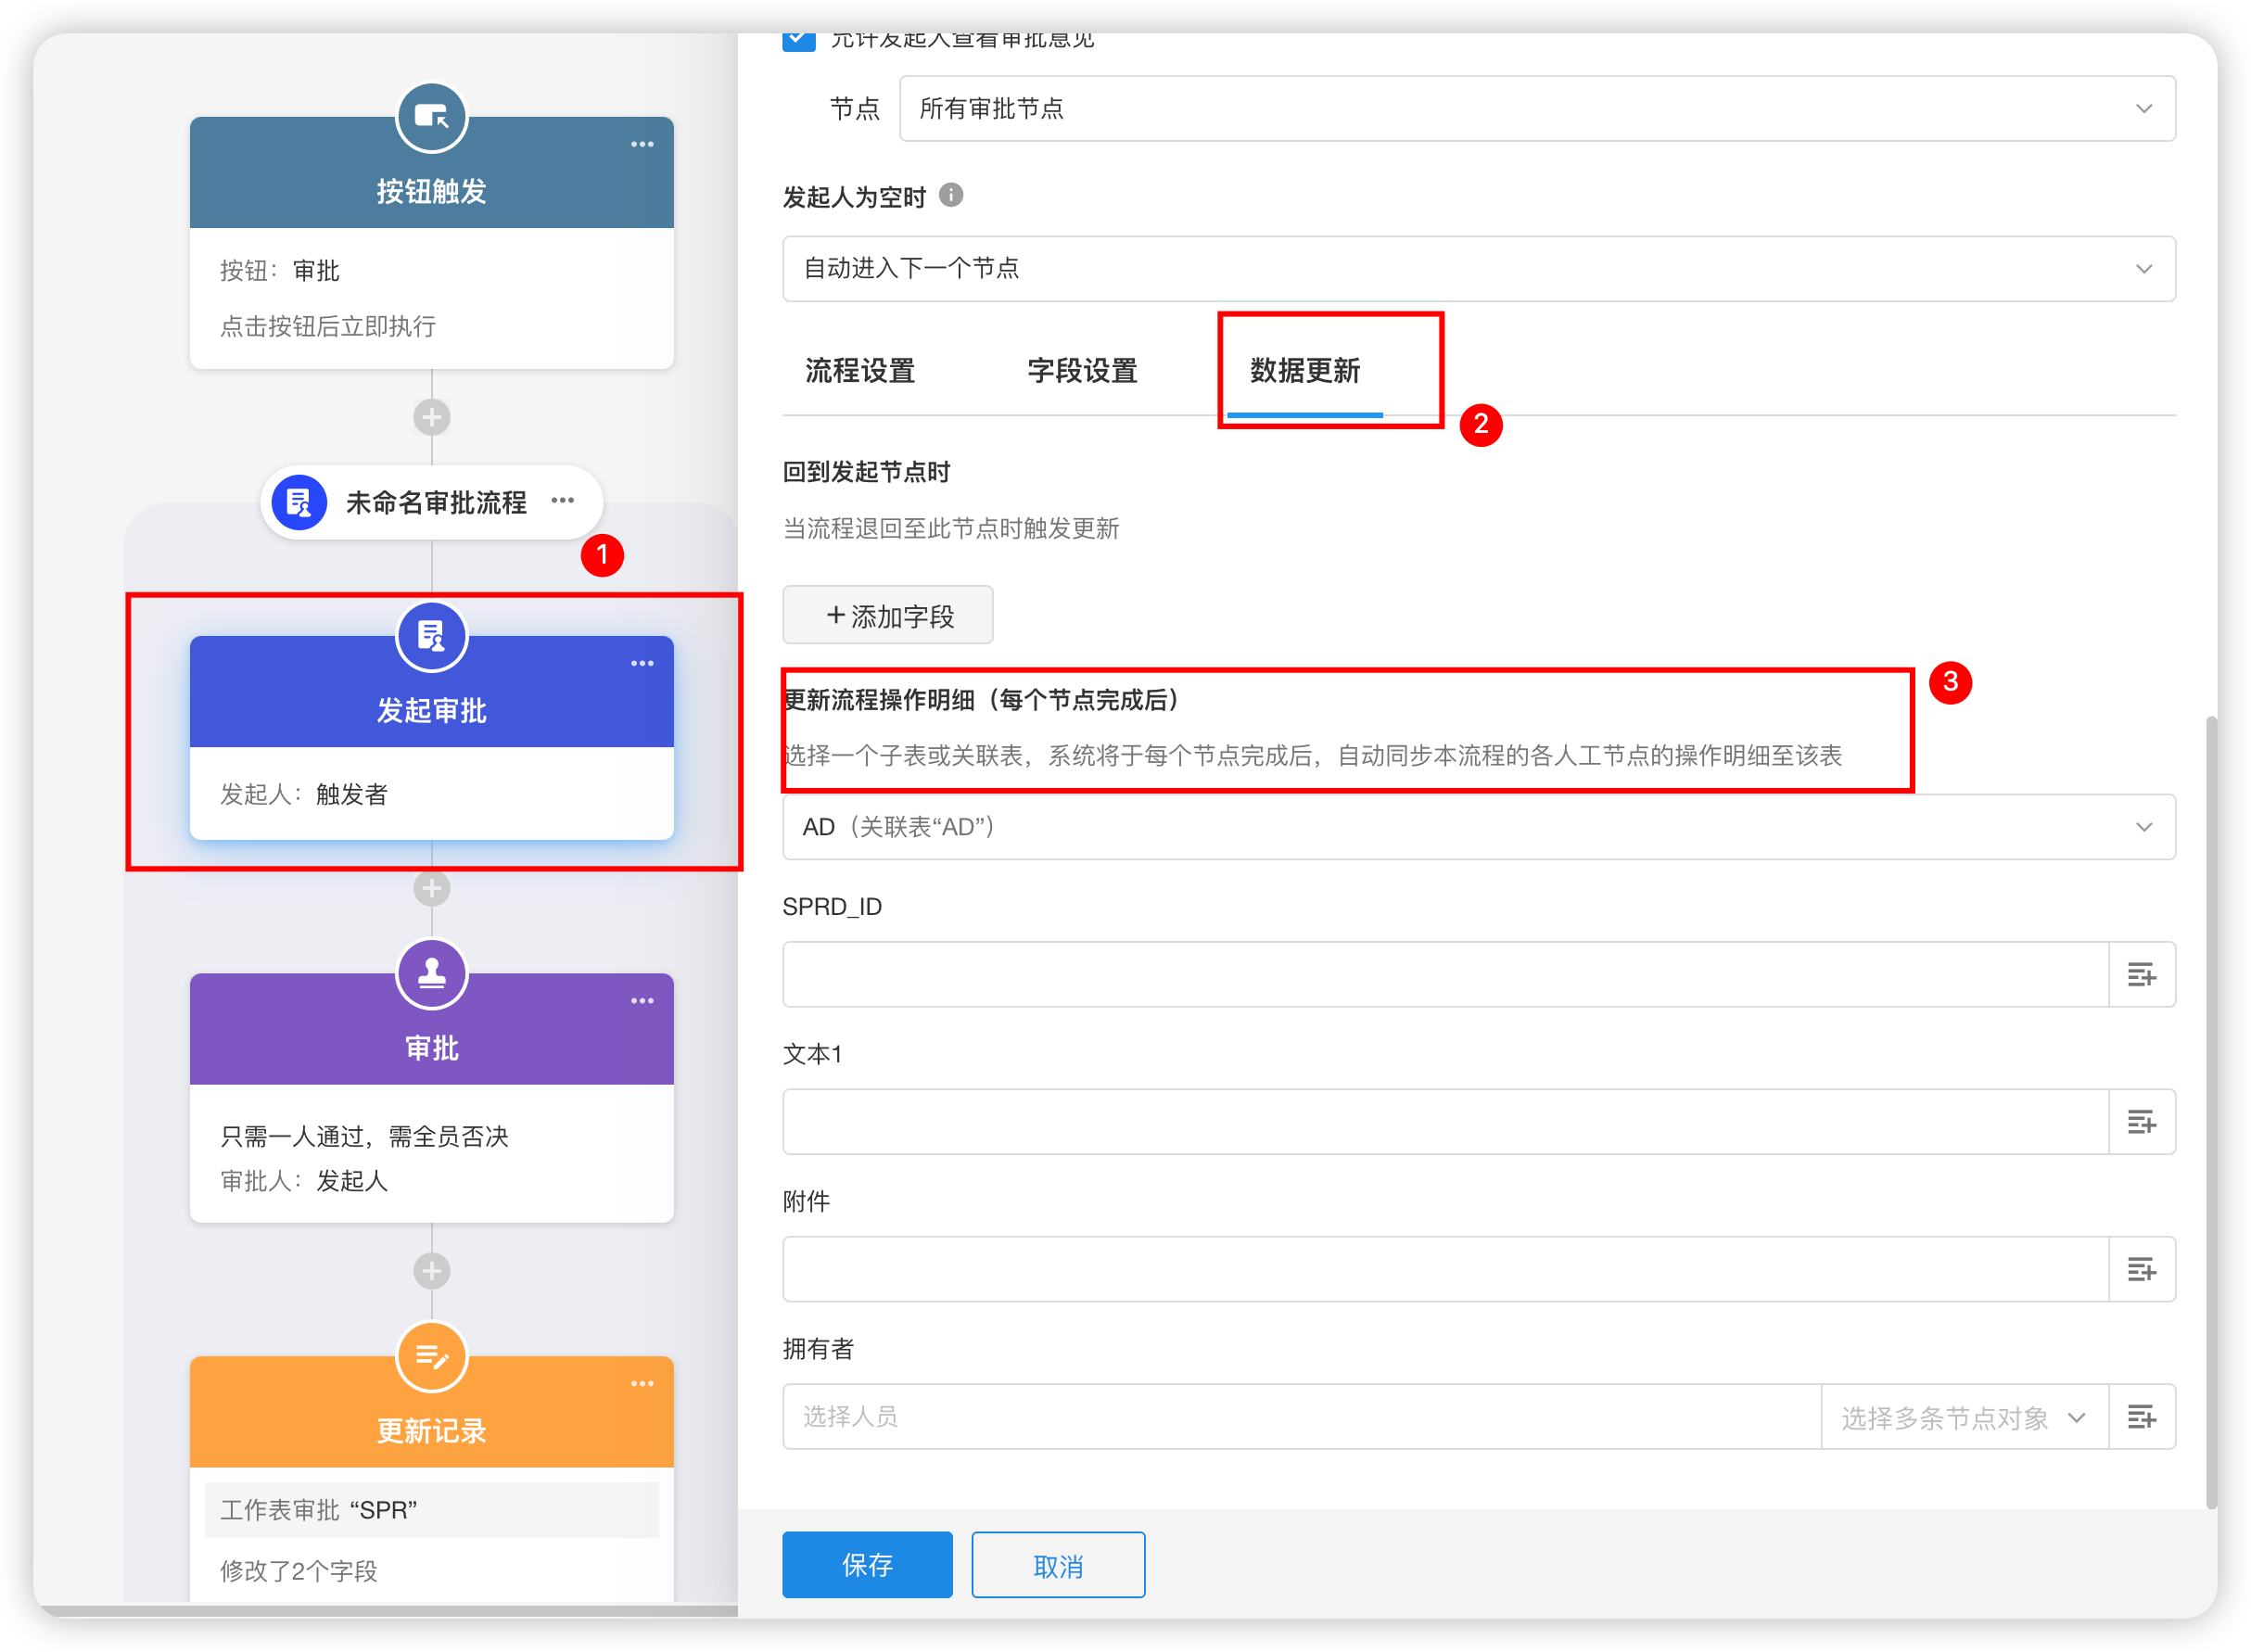Click the 发起审批 node icon

[x=431, y=636]
